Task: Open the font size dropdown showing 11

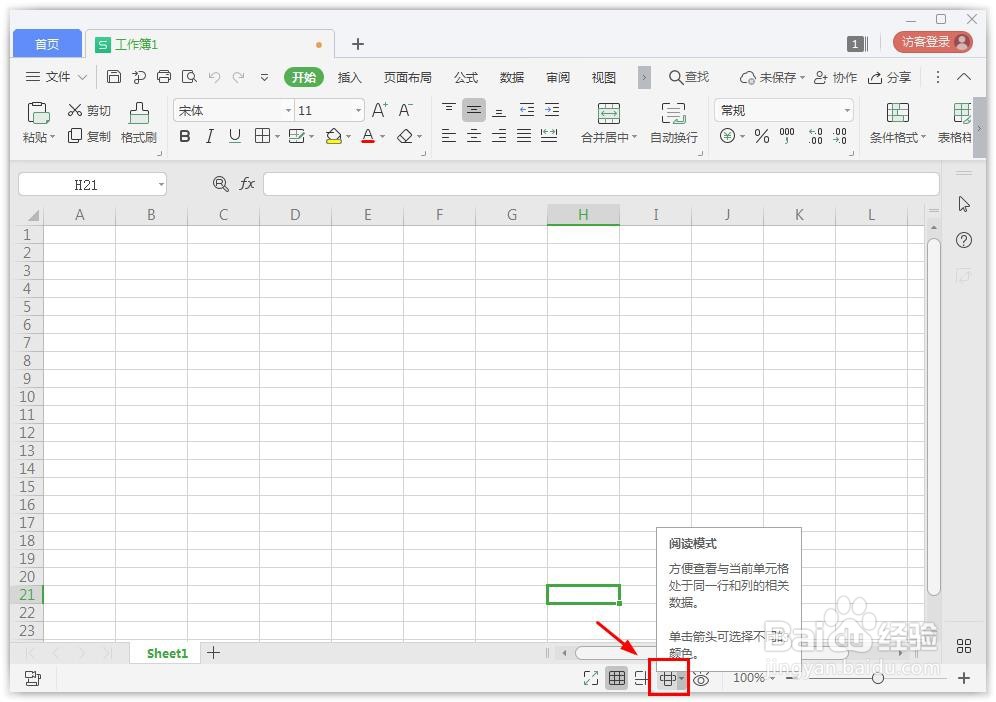Action: point(356,110)
